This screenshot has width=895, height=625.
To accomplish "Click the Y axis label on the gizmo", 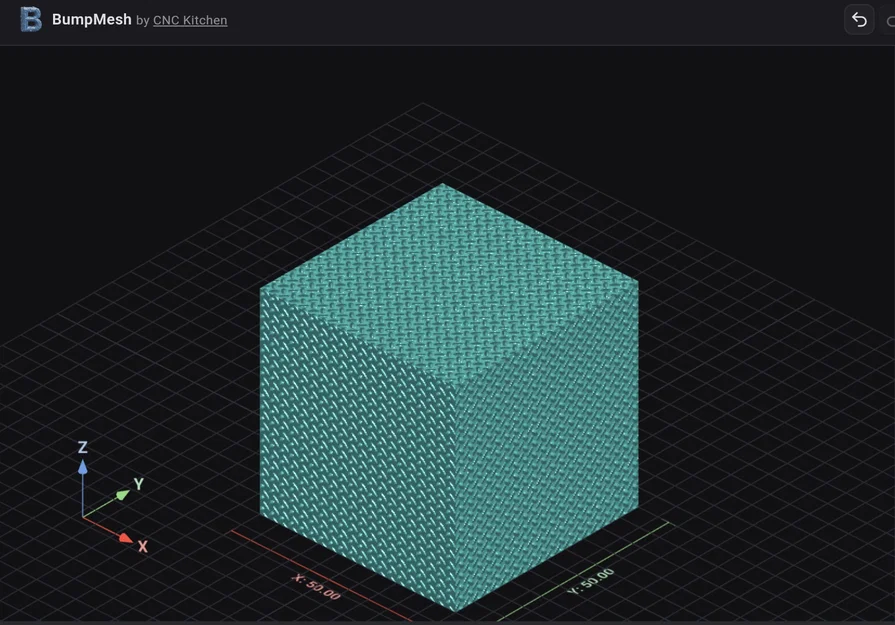I will (x=138, y=485).
